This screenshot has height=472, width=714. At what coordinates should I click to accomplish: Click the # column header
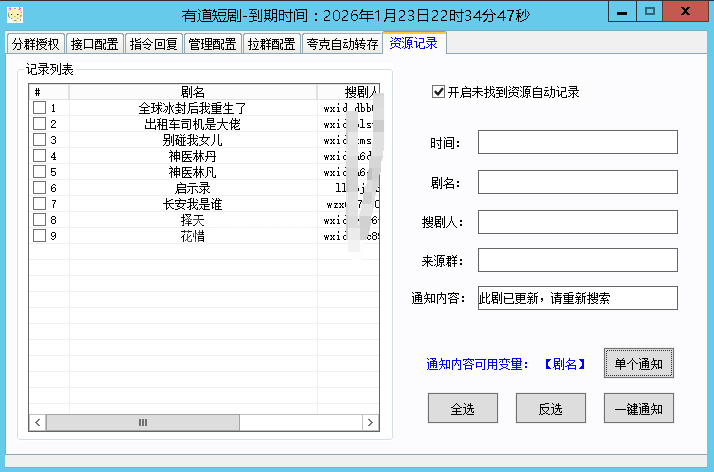[49, 92]
